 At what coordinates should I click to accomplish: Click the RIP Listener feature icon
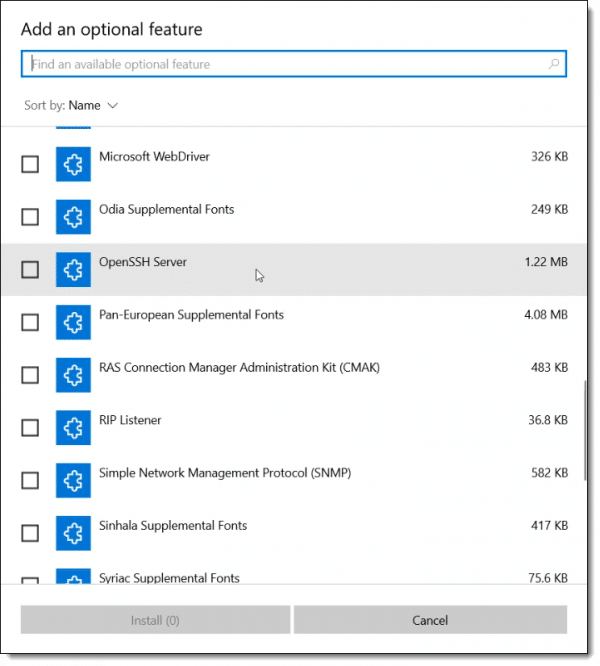73,427
